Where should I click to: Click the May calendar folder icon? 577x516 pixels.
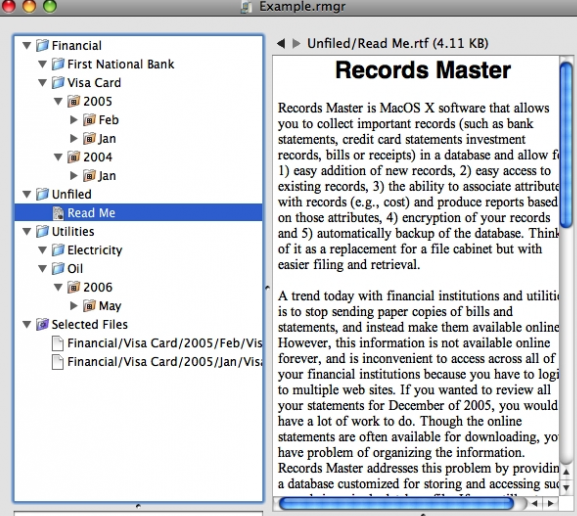click(89, 305)
